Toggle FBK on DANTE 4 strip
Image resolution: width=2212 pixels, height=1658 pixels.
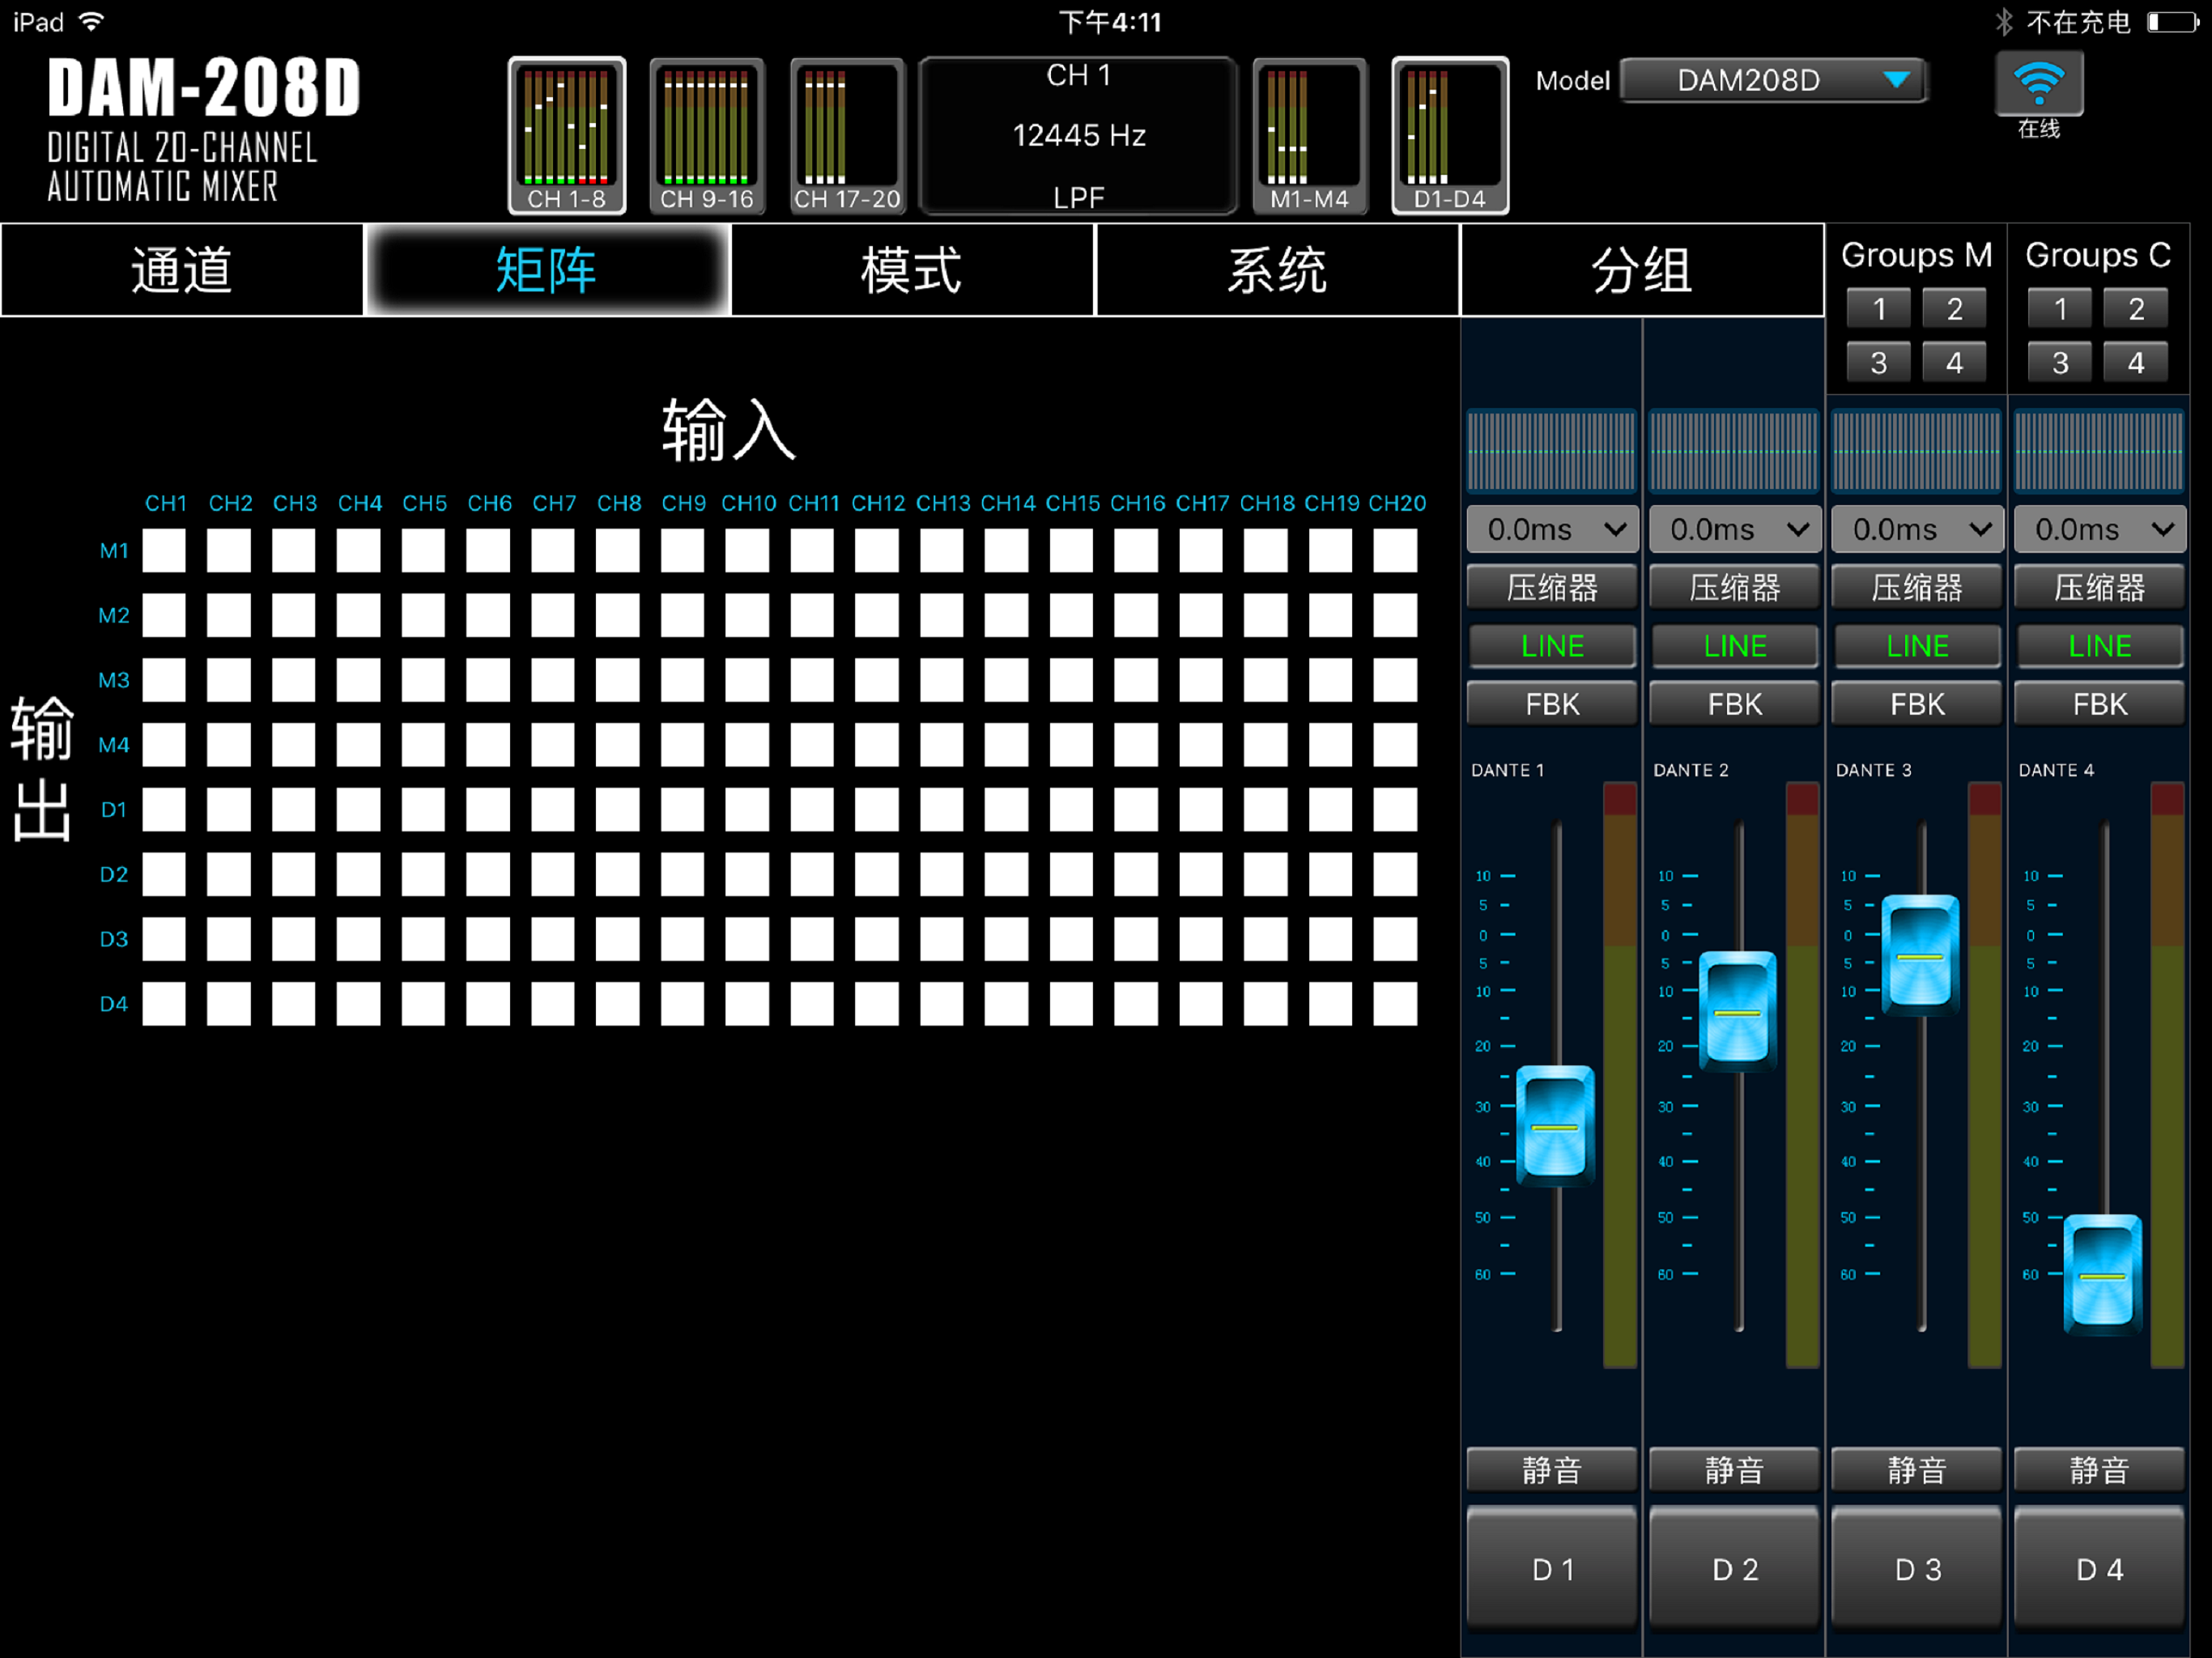pos(2100,704)
